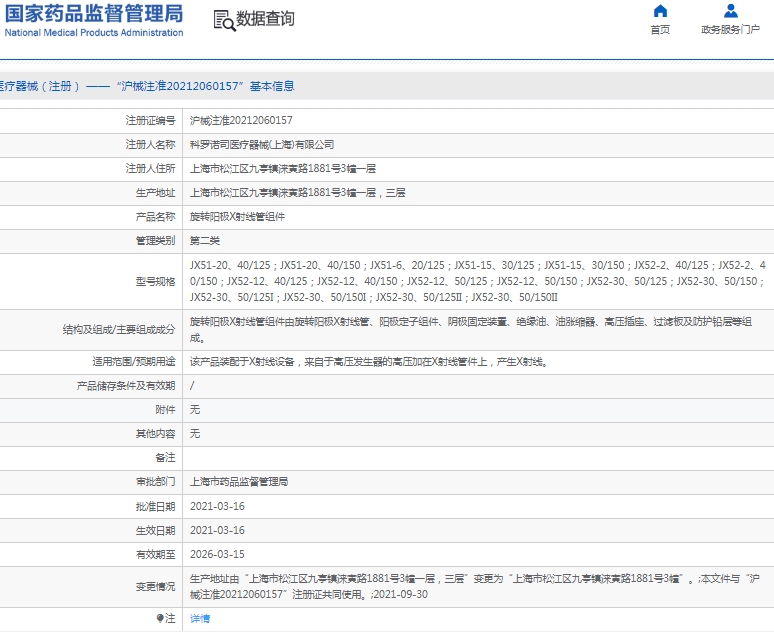Click the 生效日期 value 2021-03-16
The image size is (774, 632).
[217, 530]
